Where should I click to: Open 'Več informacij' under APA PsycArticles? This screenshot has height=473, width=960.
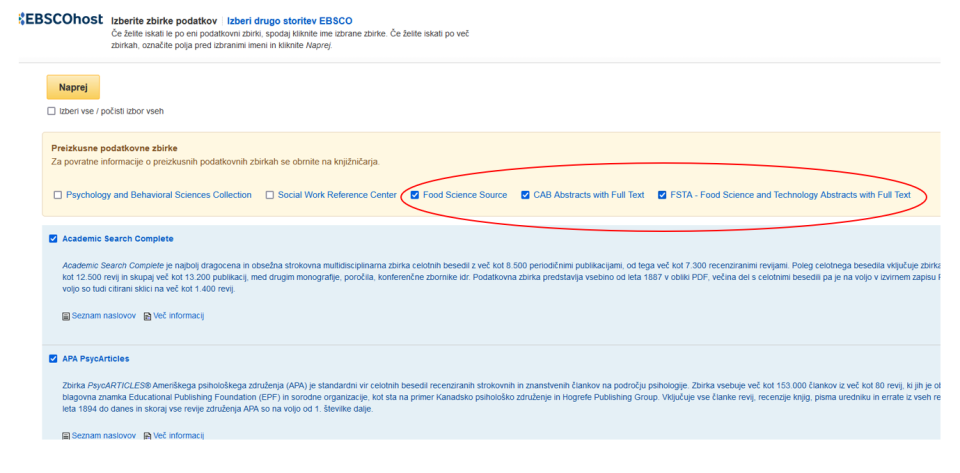(x=178, y=436)
